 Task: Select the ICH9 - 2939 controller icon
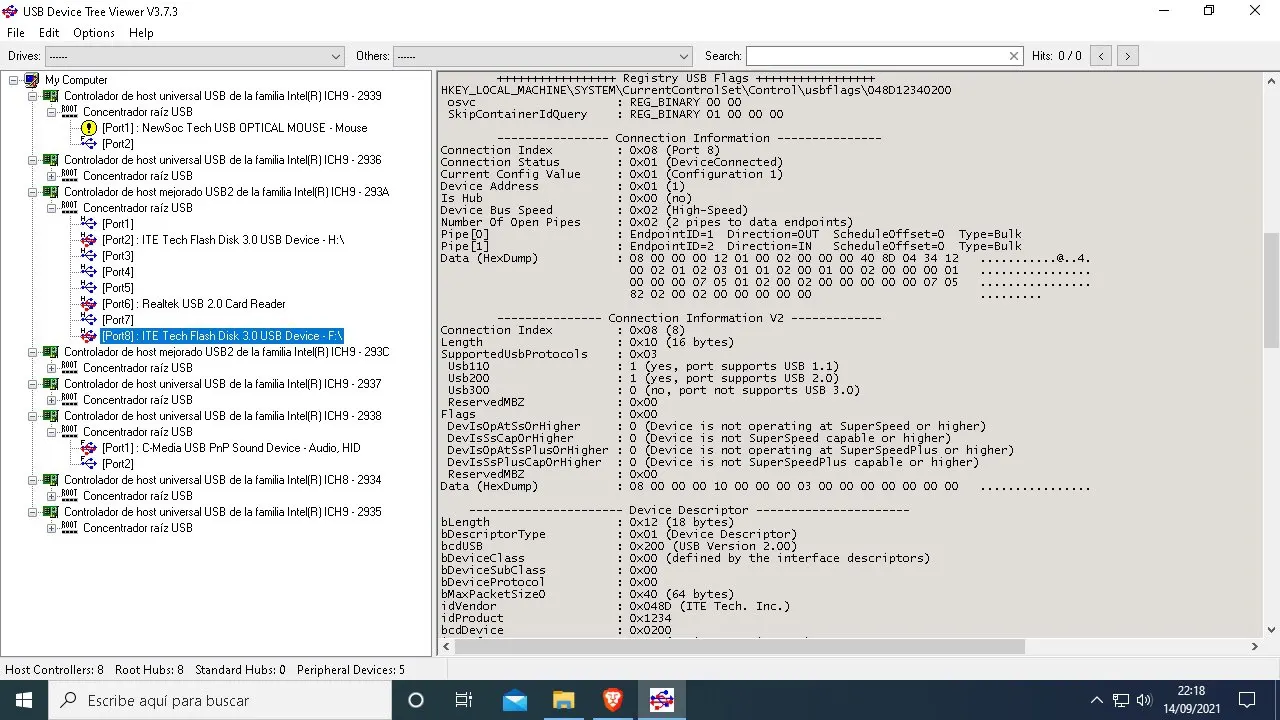[51, 96]
